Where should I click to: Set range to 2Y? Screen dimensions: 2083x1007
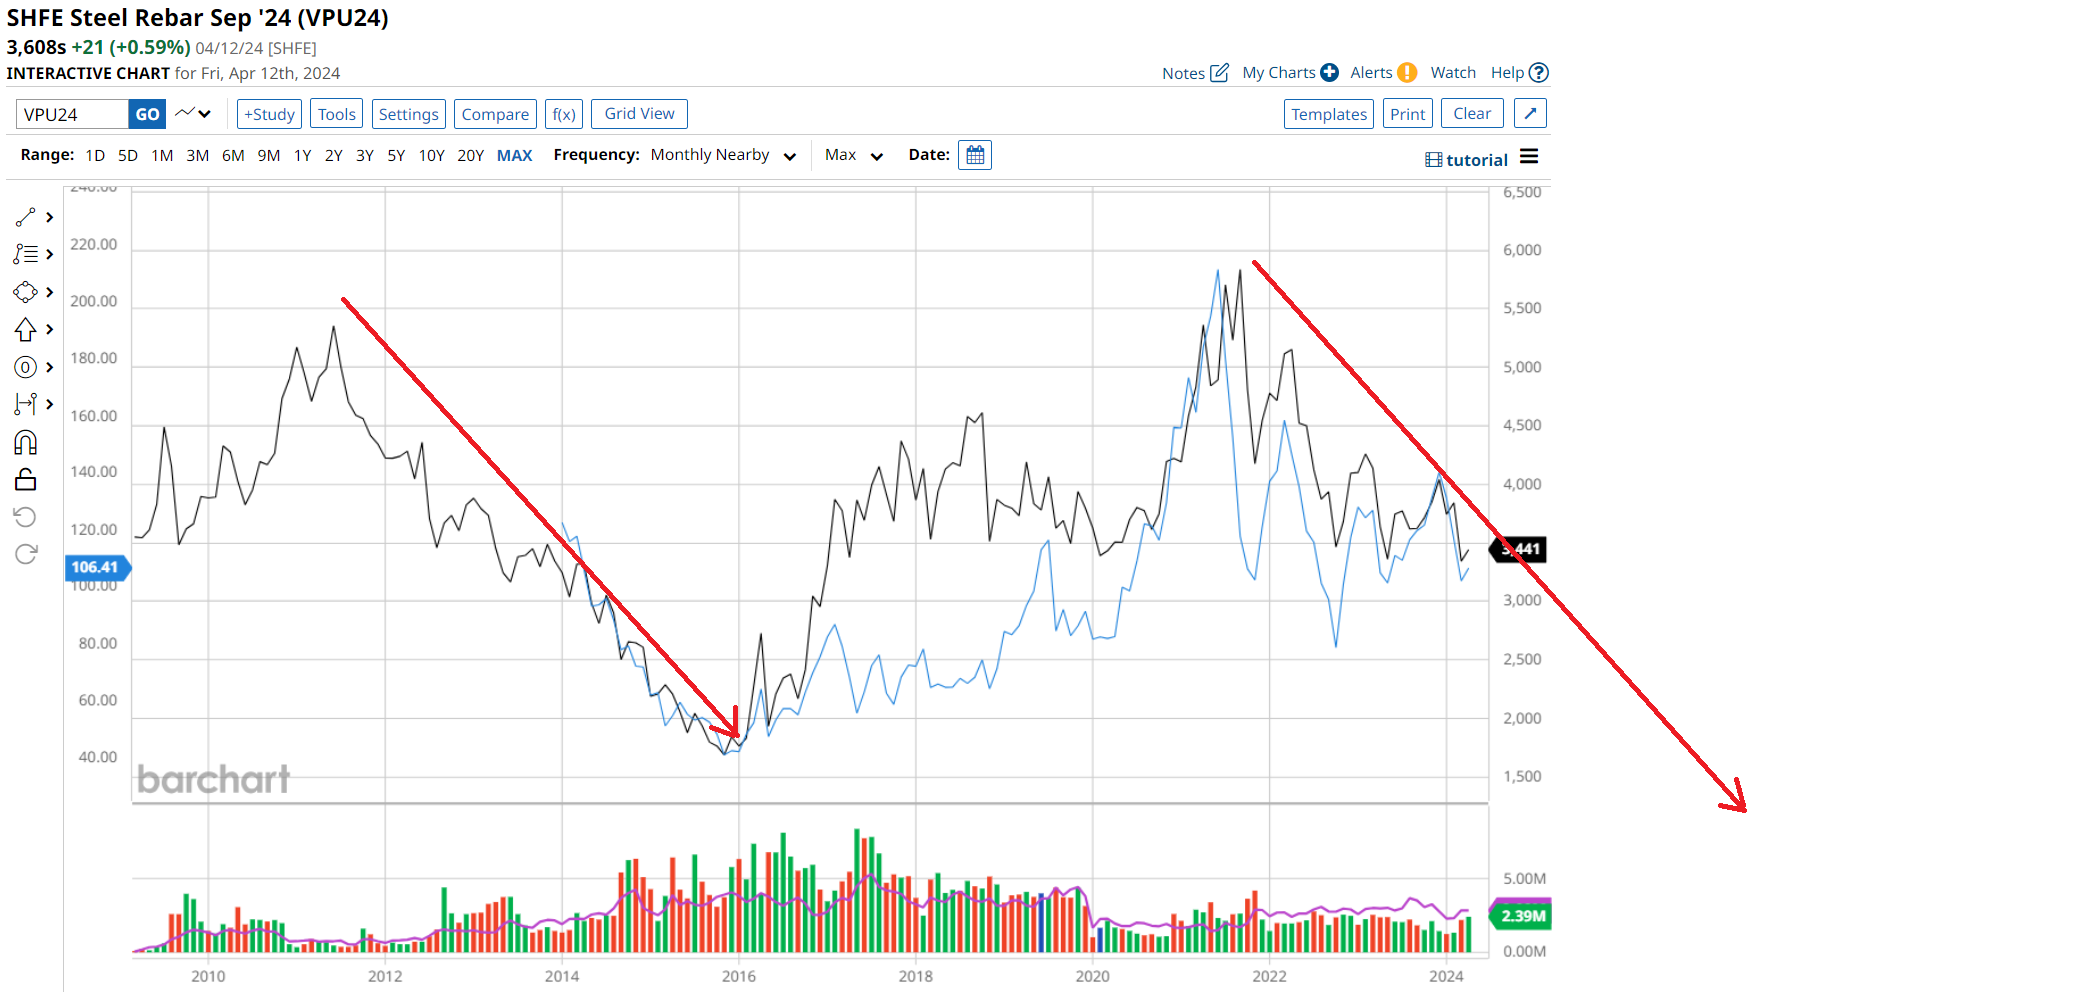click(x=334, y=155)
